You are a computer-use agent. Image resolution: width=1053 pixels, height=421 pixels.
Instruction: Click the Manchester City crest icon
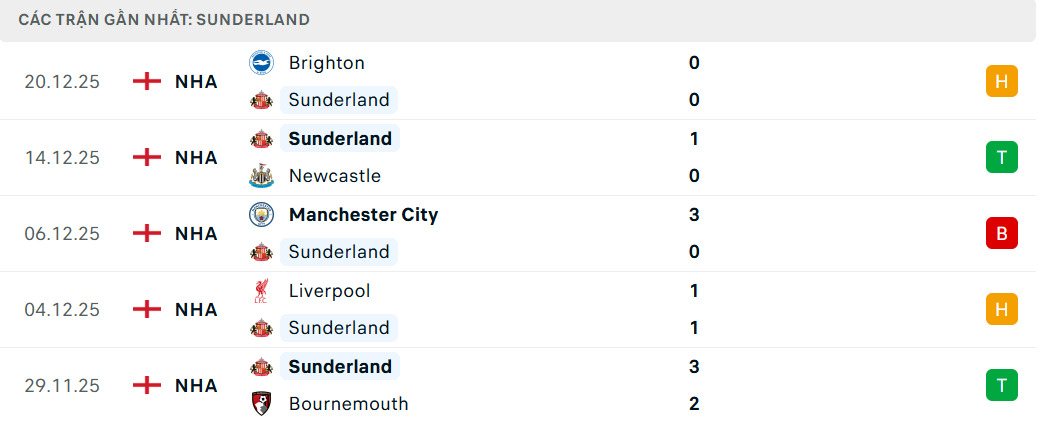point(261,215)
